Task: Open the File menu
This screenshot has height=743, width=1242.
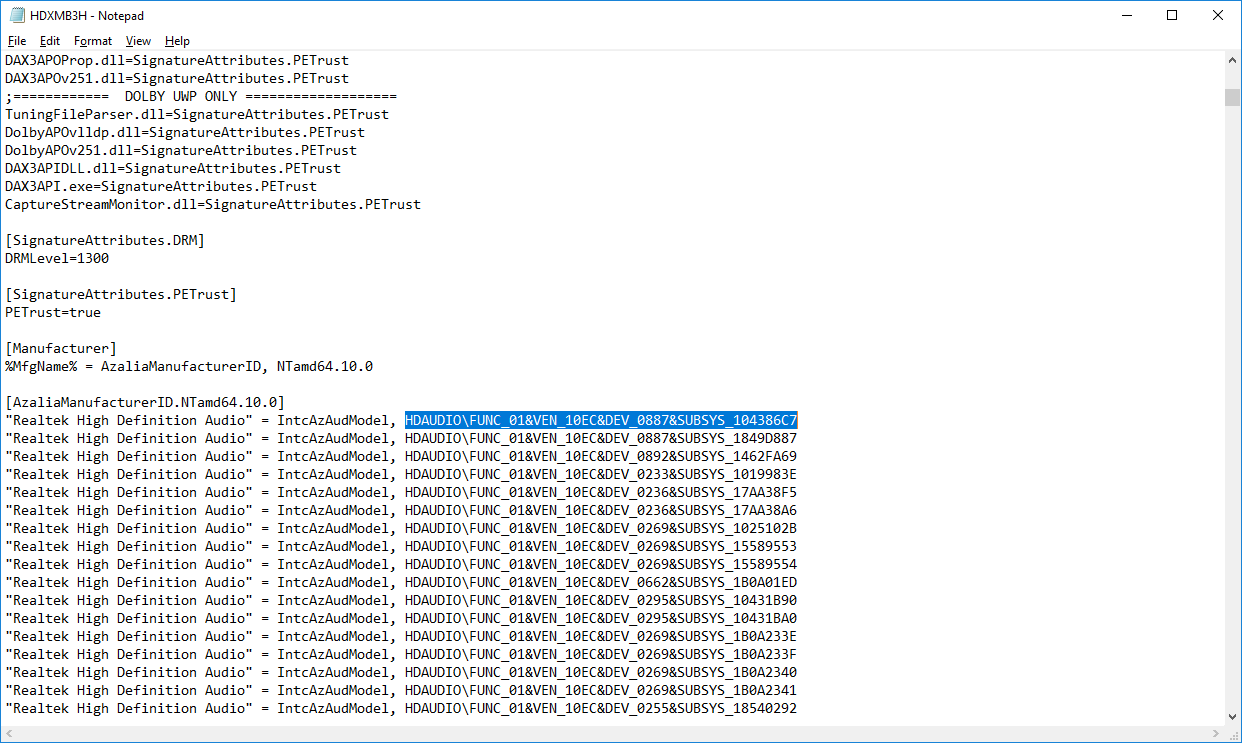Action: pos(17,41)
